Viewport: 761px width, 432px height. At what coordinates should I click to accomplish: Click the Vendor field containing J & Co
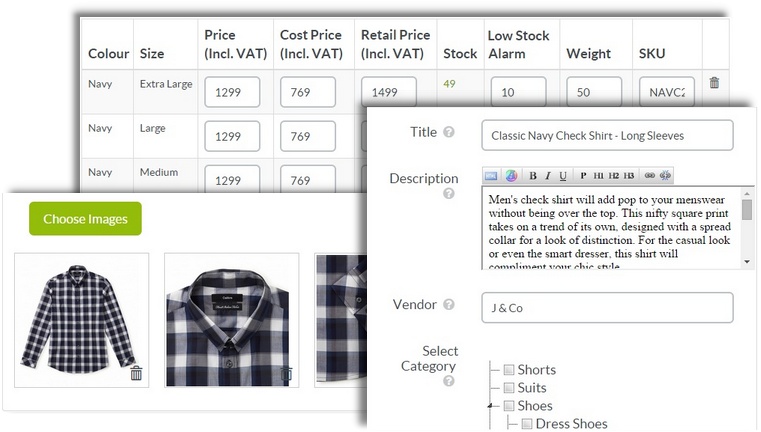point(606,308)
